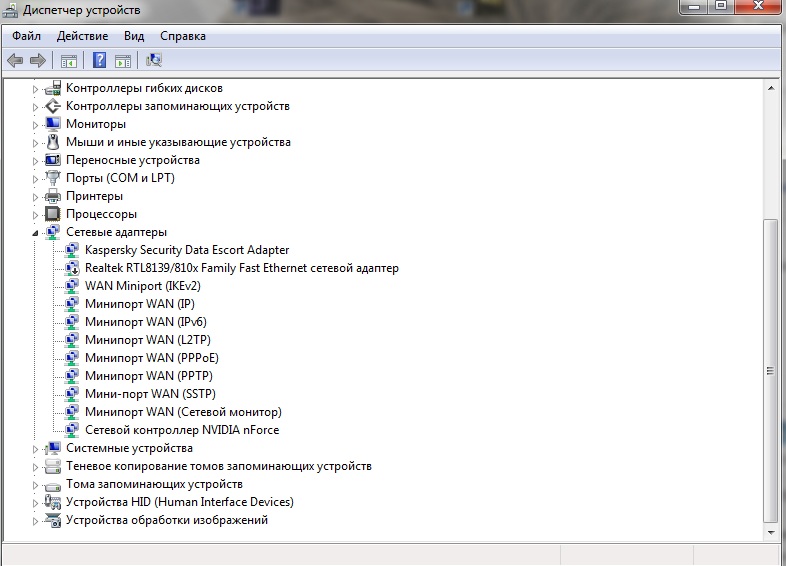Screen dimensions: 786x566
Task: Select Kaspersky Security Data Escort Adapter
Action: pos(187,250)
